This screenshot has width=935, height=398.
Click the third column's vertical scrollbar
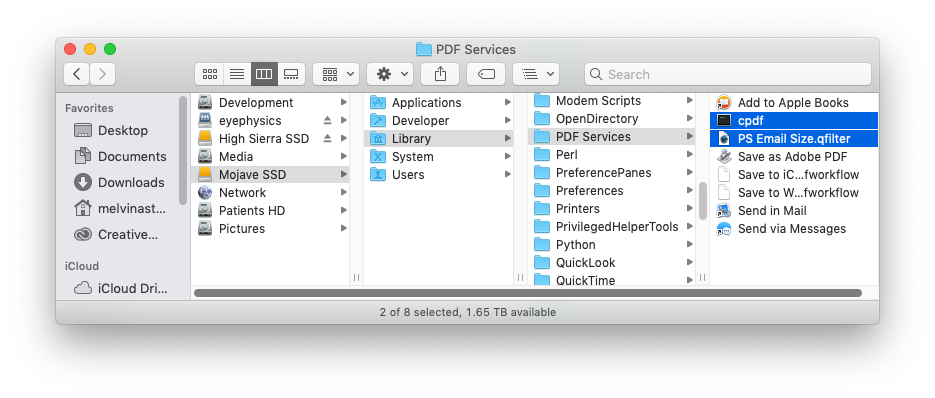pyautogui.click(x=703, y=201)
